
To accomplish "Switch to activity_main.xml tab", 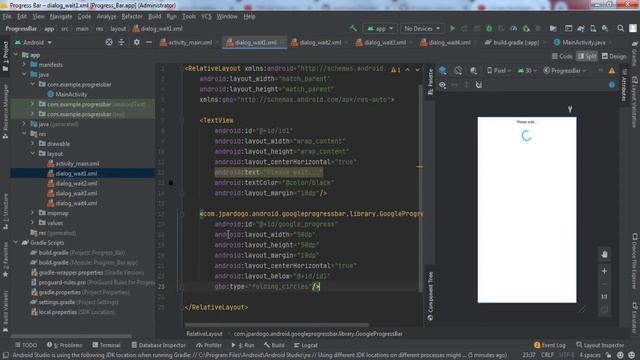I will pos(190,42).
